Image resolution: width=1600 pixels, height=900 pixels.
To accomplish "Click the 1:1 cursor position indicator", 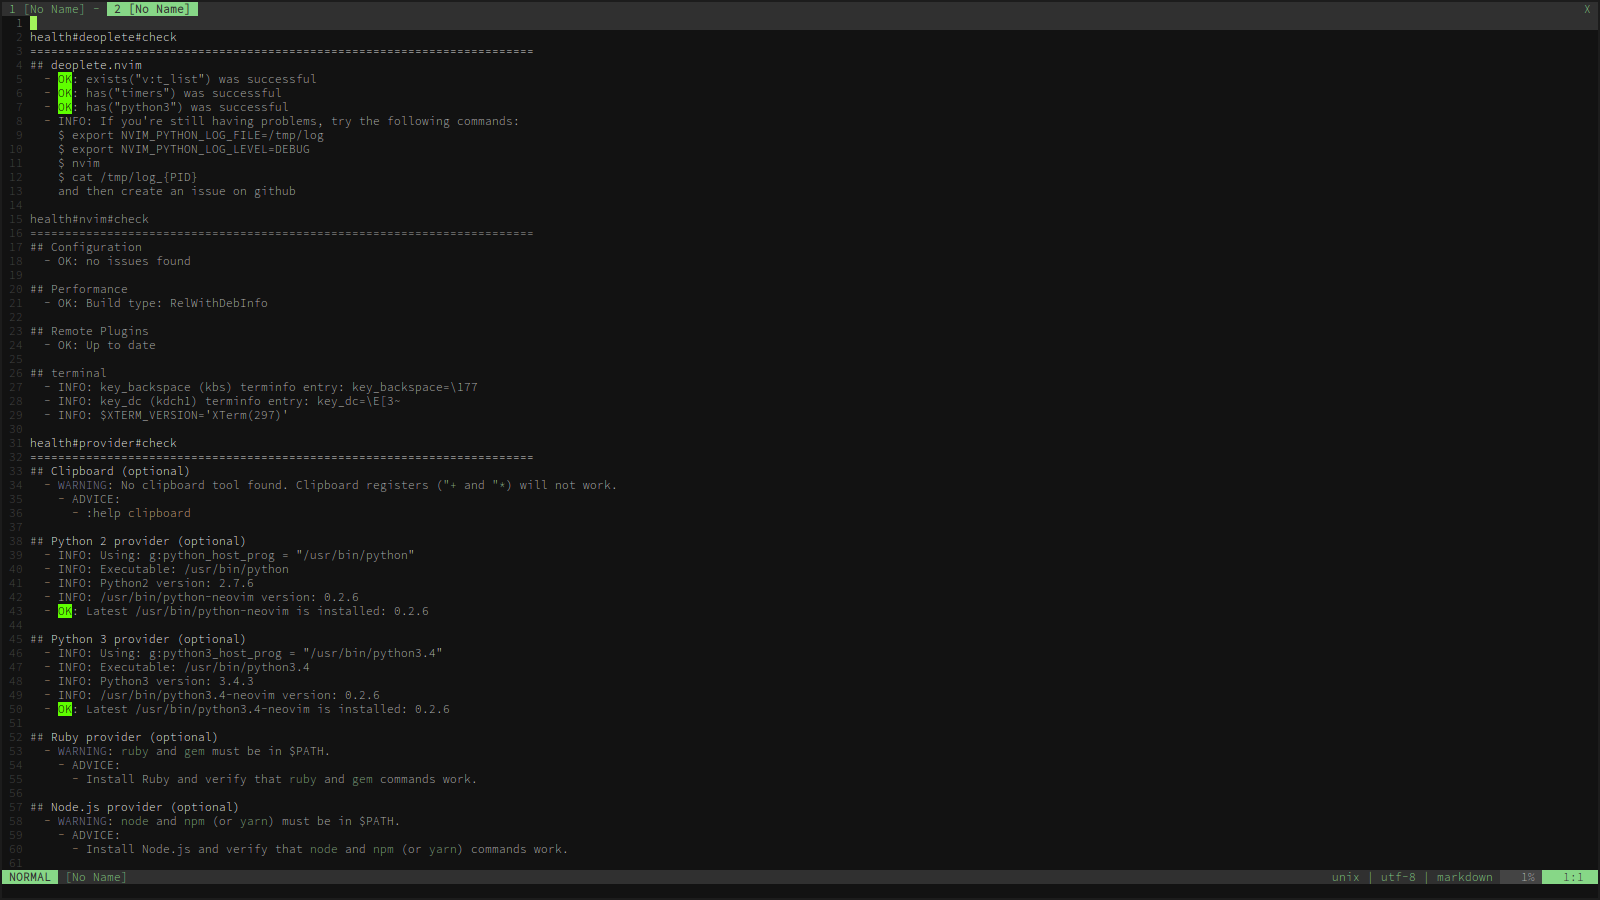I will 1572,877.
